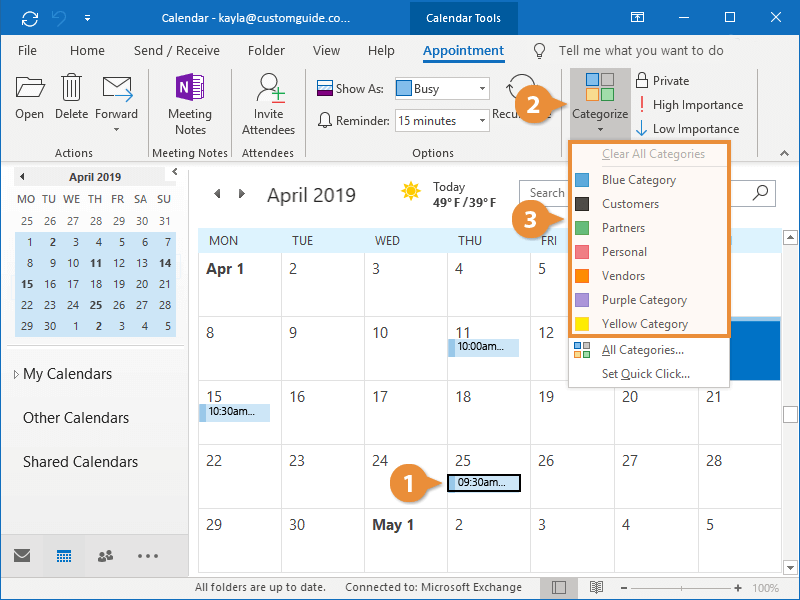This screenshot has width=800, height=600.
Task: Go to previous month in mini calendar
Action: (22, 177)
